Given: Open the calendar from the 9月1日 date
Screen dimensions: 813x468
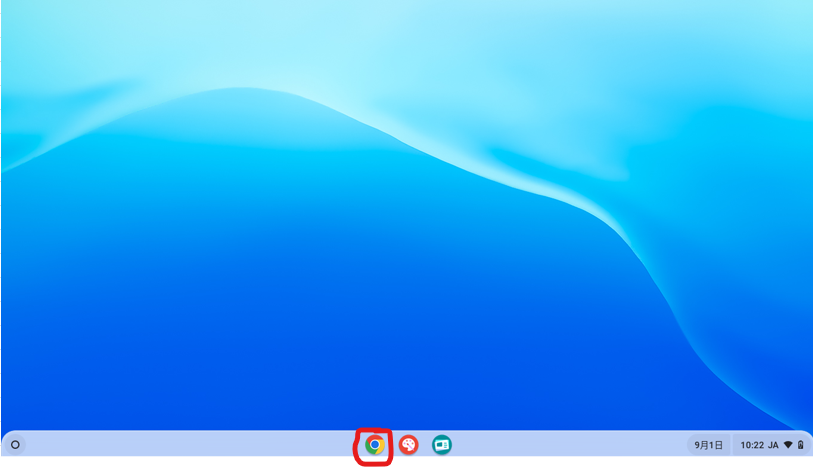Looking at the screenshot, I should (708, 445).
